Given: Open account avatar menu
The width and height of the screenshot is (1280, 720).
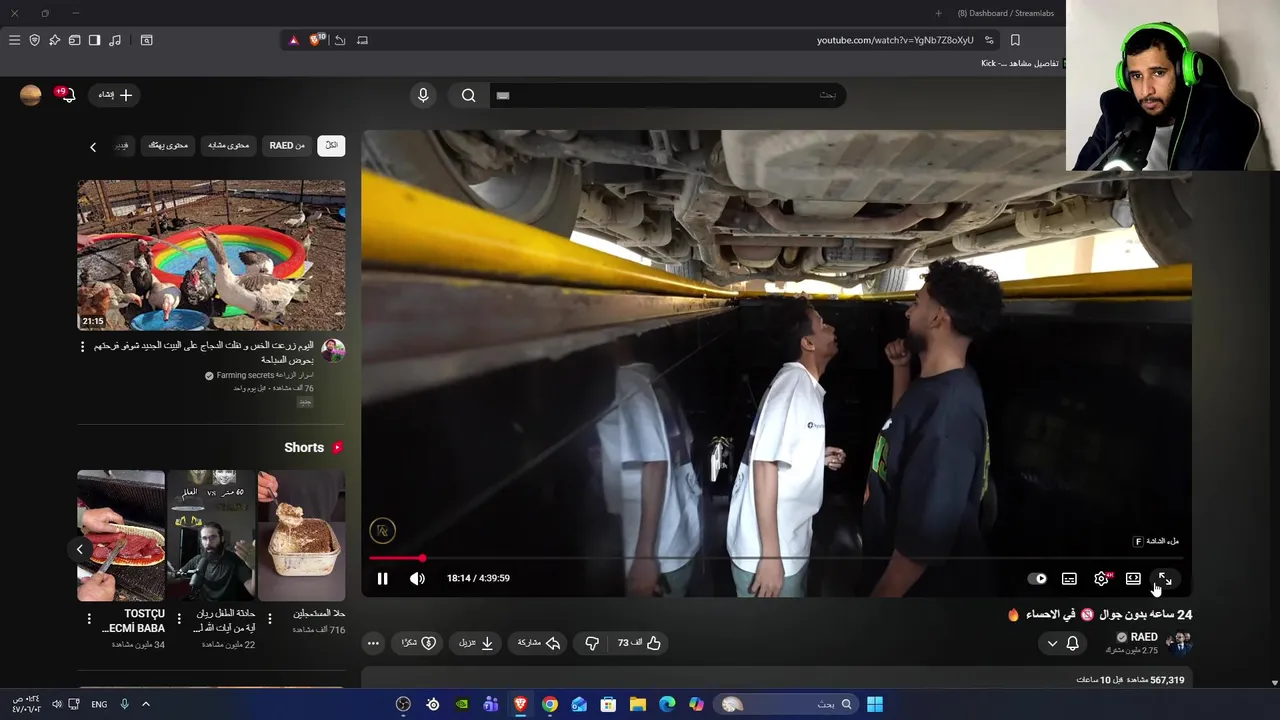Looking at the screenshot, I should (x=31, y=95).
